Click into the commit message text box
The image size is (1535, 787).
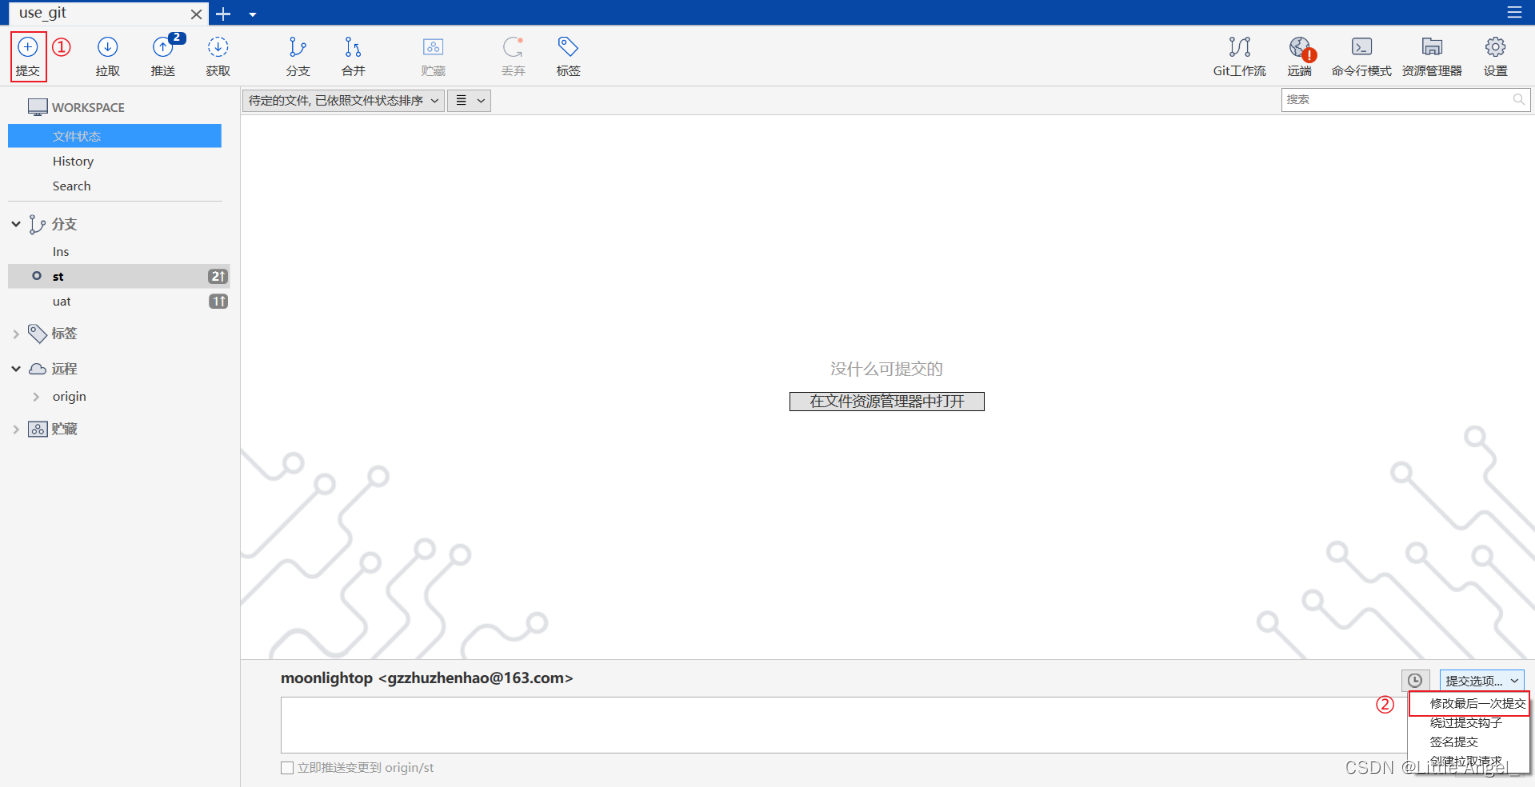[x=843, y=725]
